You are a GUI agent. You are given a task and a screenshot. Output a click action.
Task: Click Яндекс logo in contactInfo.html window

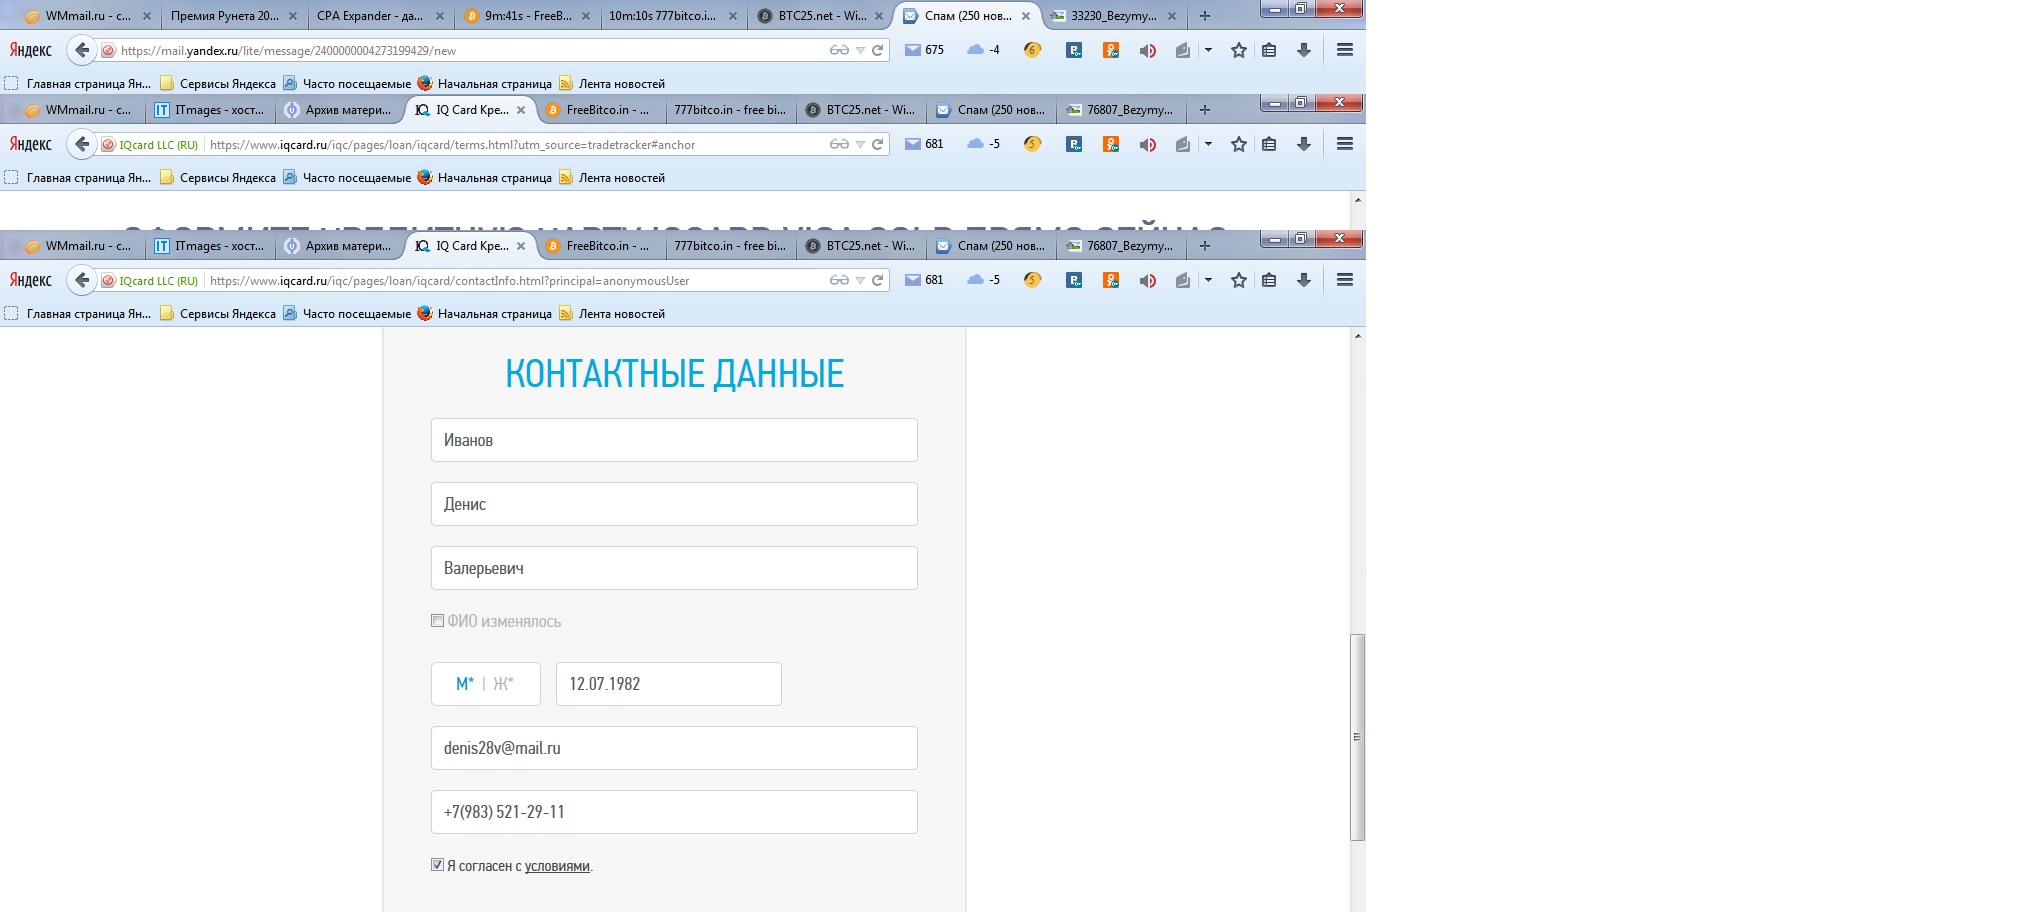tap(31, 281)
